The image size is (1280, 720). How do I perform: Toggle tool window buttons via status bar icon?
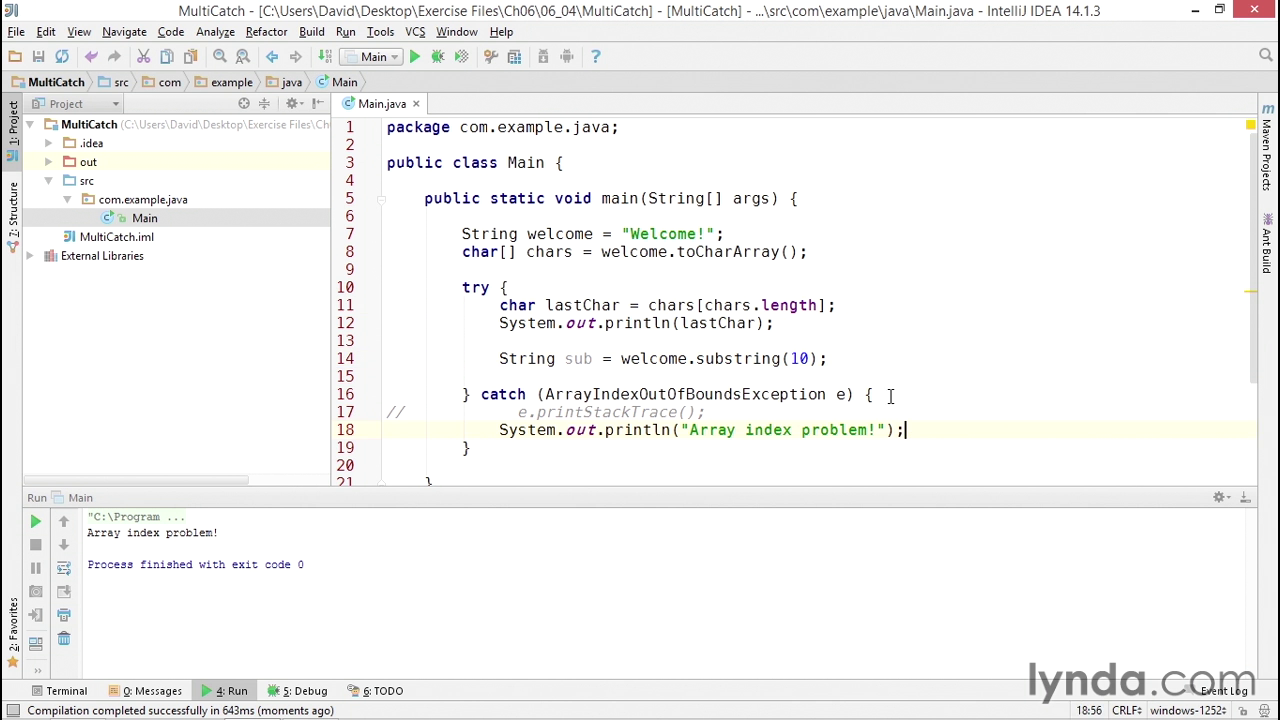tap(13, 711)
